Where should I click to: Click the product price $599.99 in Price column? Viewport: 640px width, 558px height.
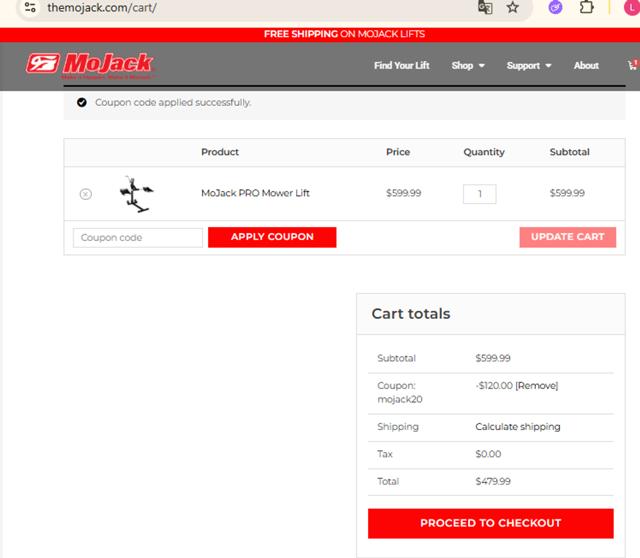pyautogui.click(x=404, y=193)
